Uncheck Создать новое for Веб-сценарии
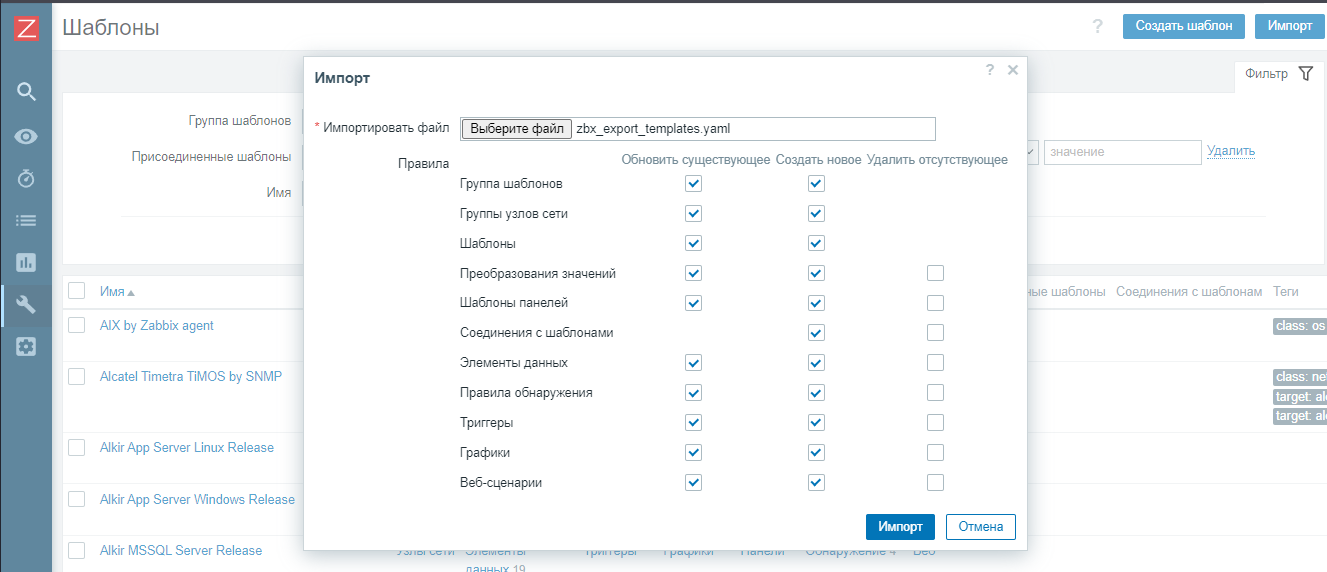 tap(816, 483)
